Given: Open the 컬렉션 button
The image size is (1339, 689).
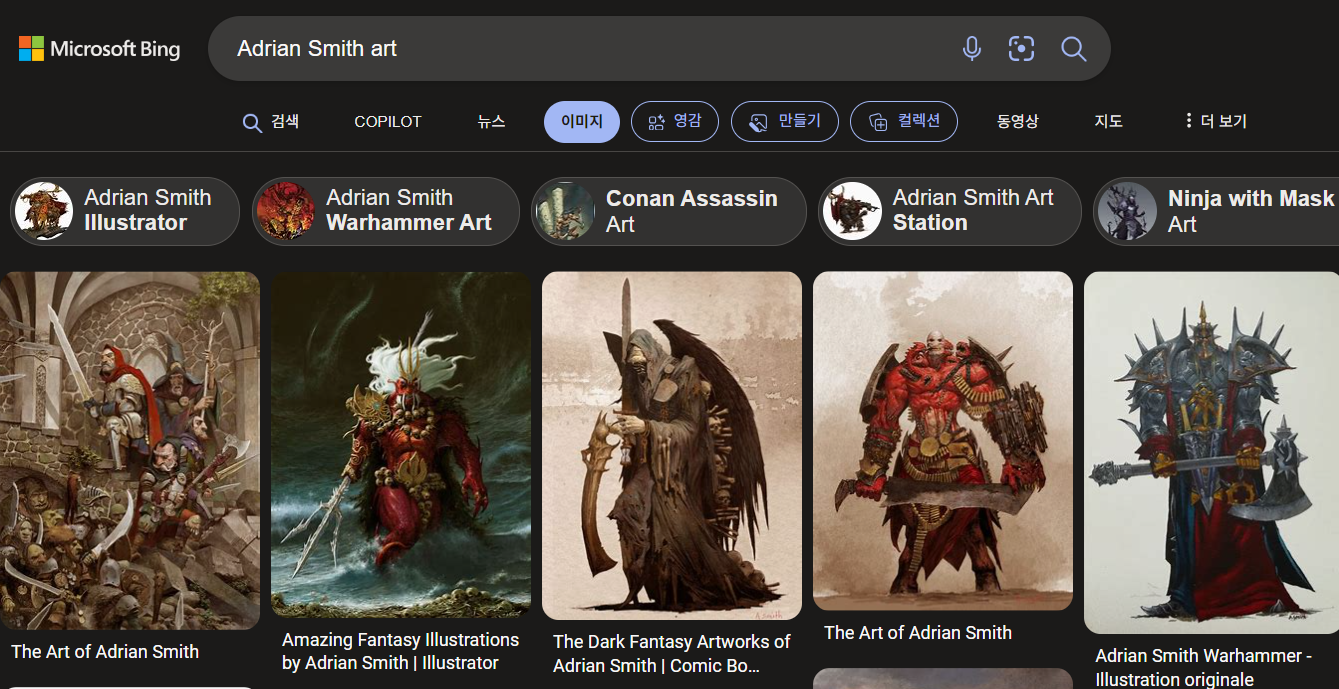Looking at the screenshot, I should [904, 122].
